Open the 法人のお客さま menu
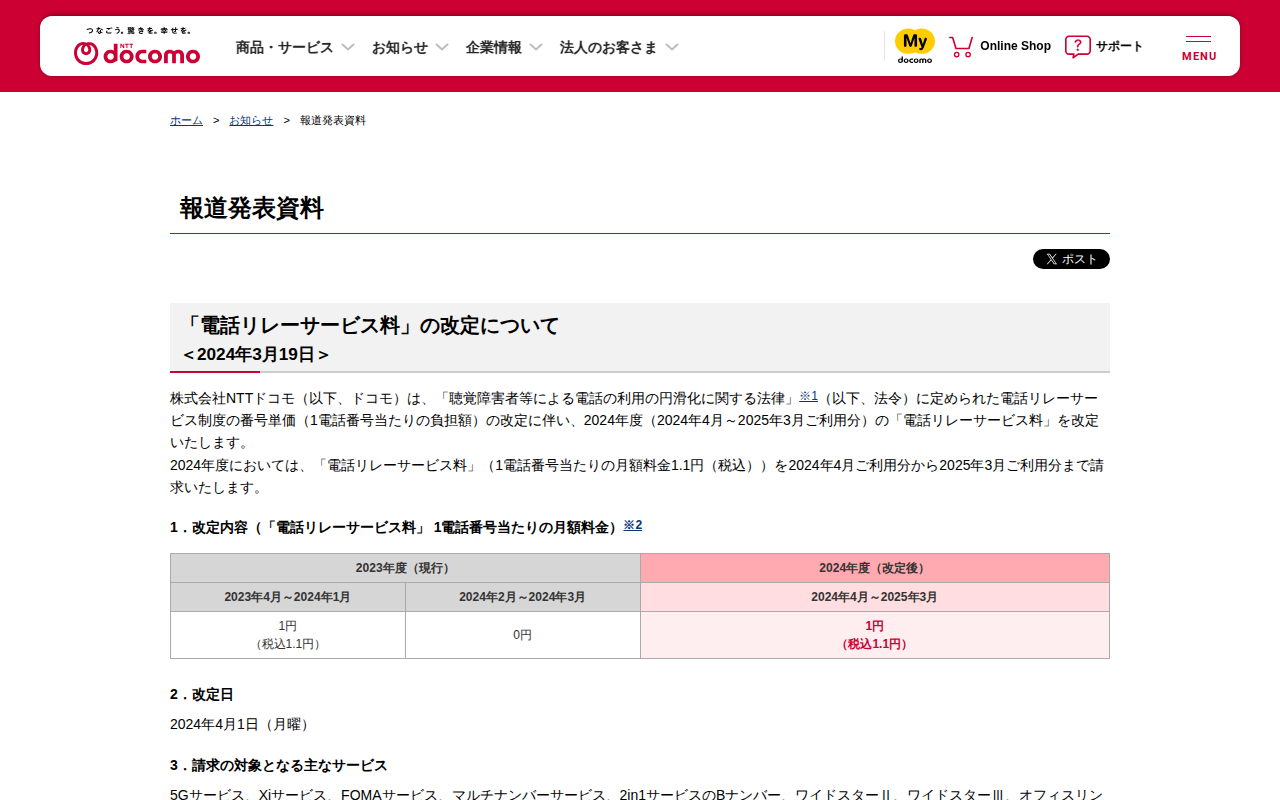 coord(608,47)
